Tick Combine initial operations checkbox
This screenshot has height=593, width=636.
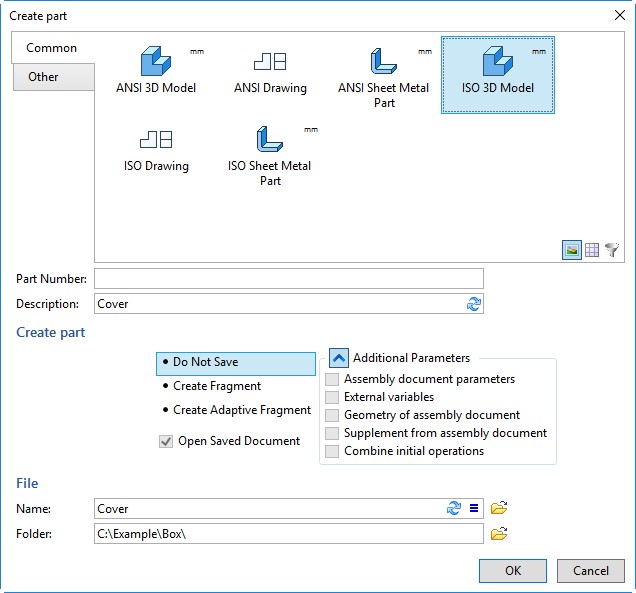pos(332,451)
